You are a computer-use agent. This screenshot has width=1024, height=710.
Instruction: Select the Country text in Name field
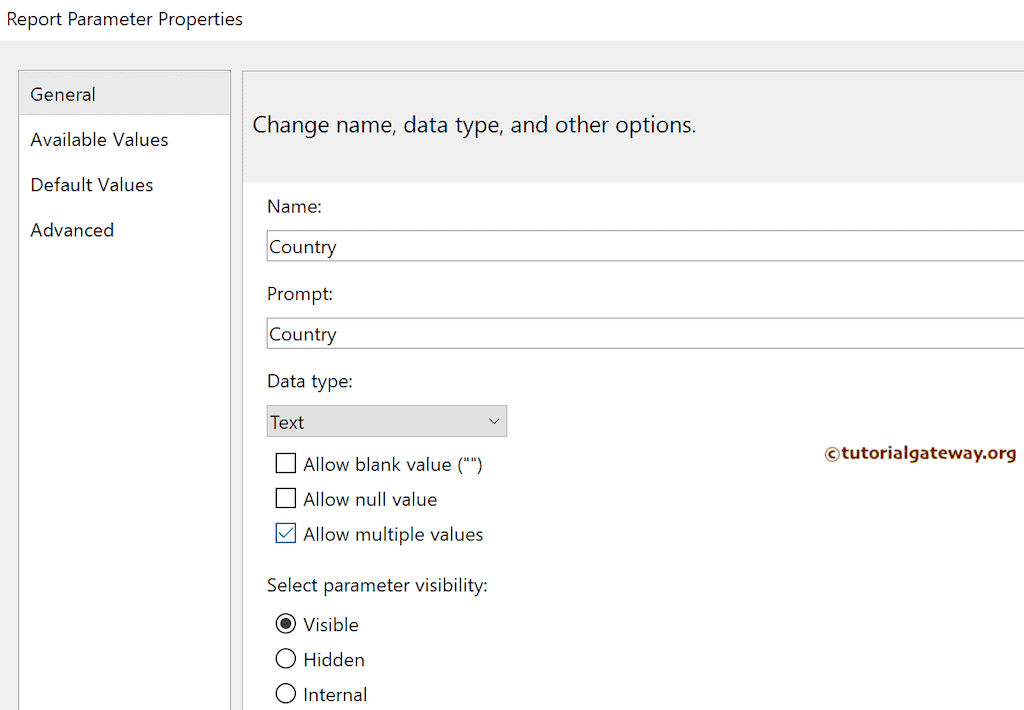tap(302, 245)
